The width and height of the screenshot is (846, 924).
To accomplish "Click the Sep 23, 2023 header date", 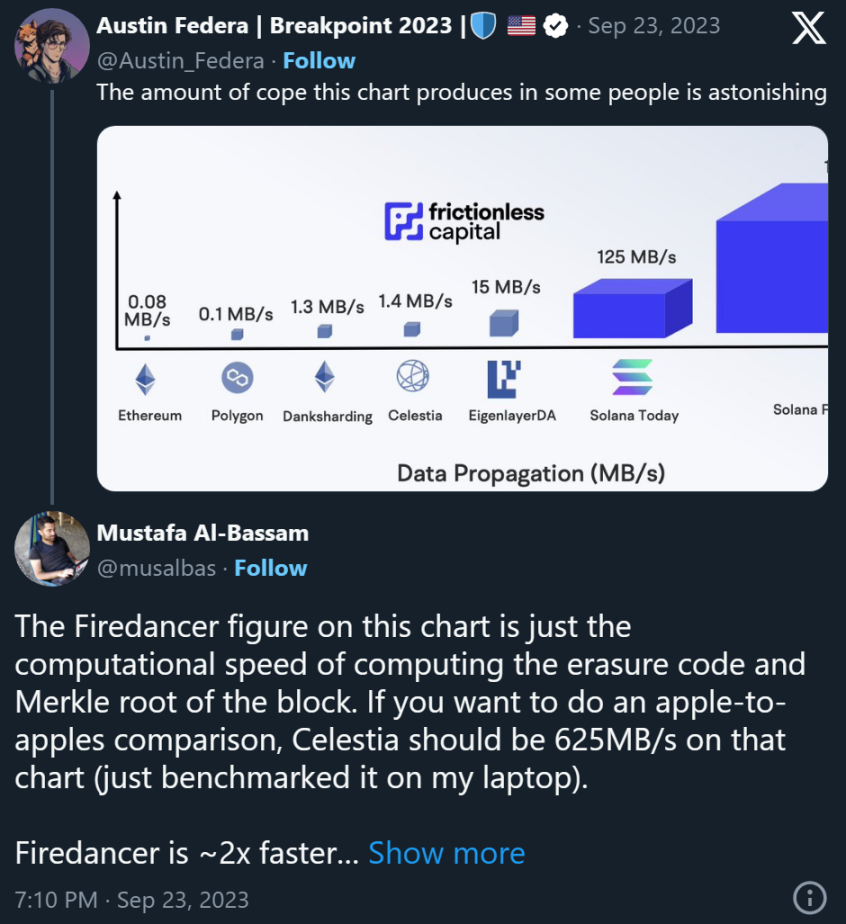I will (654, 25).
